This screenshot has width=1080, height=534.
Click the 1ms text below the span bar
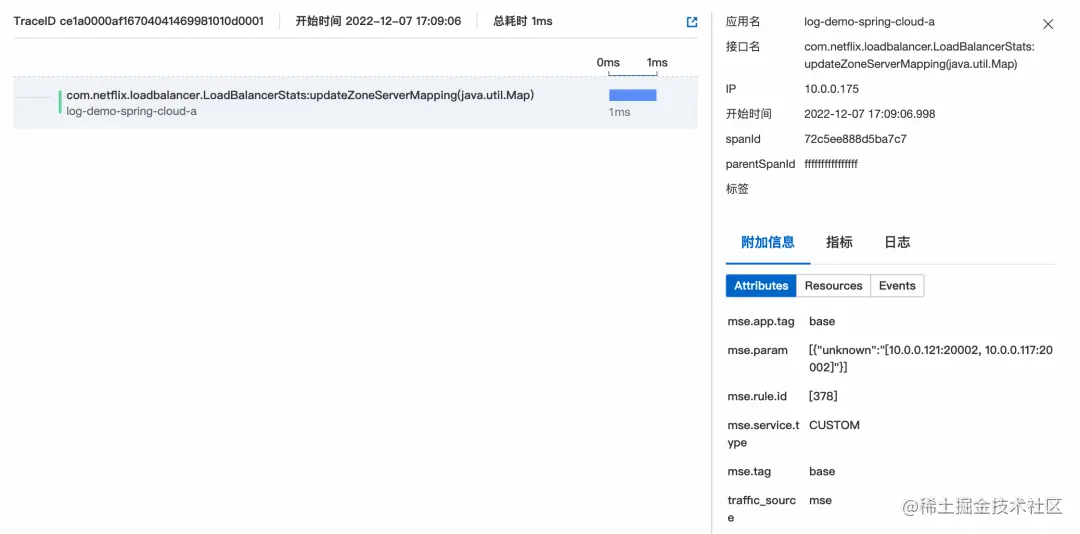[x=619, y=112]
